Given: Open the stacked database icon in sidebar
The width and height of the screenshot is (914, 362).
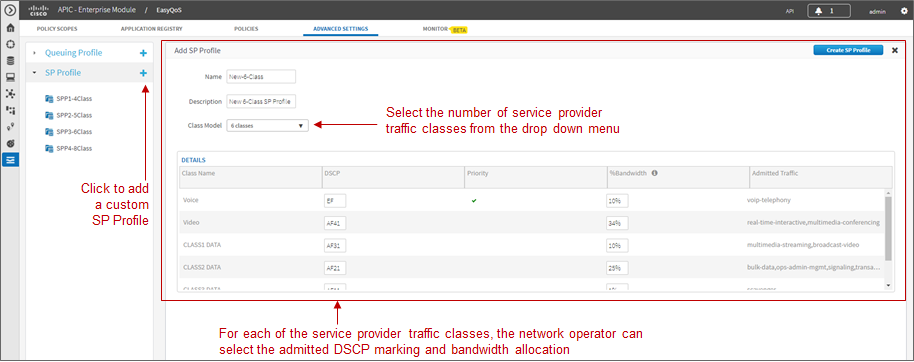Looking at the screenshot, I should click(x=10, y=61).
